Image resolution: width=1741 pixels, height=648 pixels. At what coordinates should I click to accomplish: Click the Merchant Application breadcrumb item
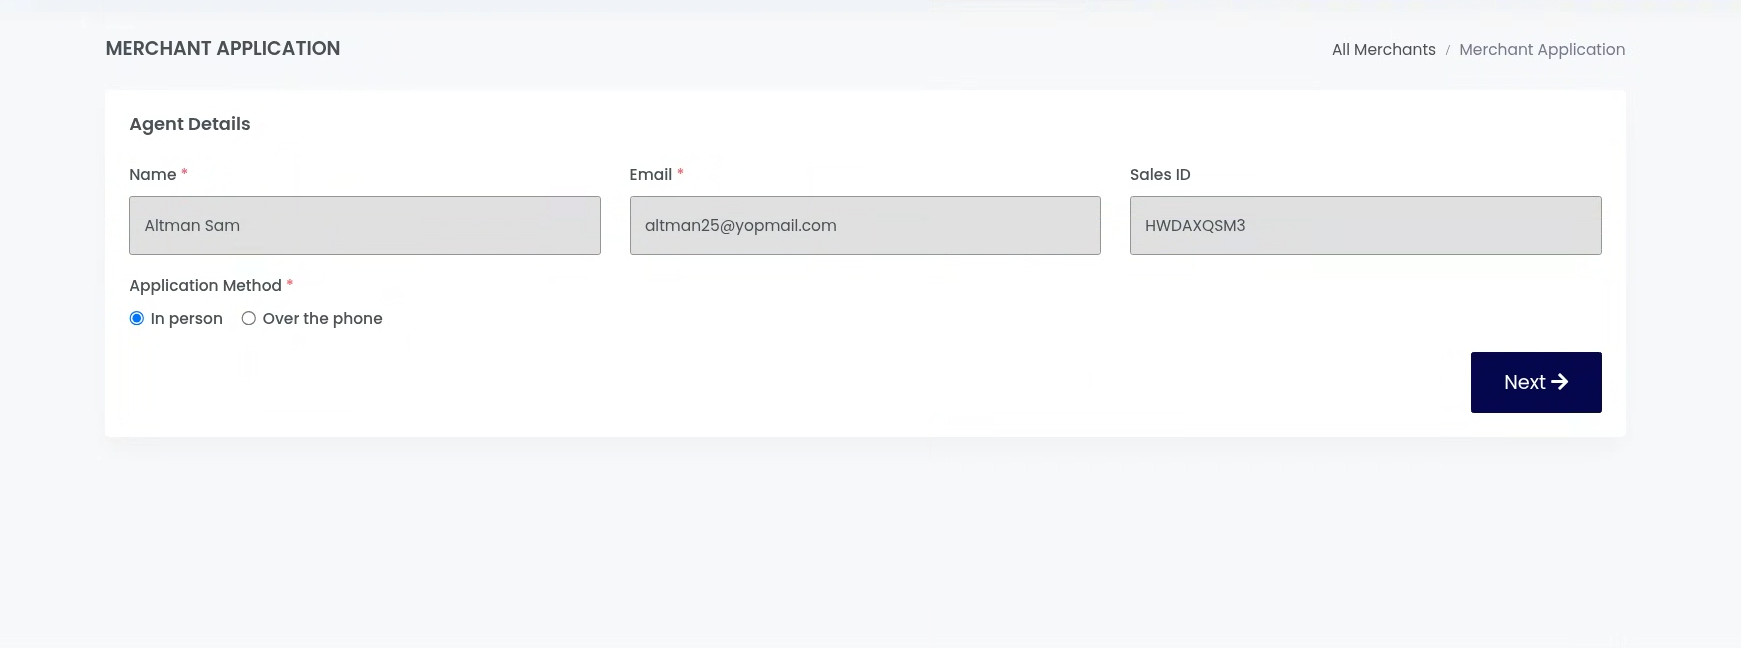[1541, 49]
